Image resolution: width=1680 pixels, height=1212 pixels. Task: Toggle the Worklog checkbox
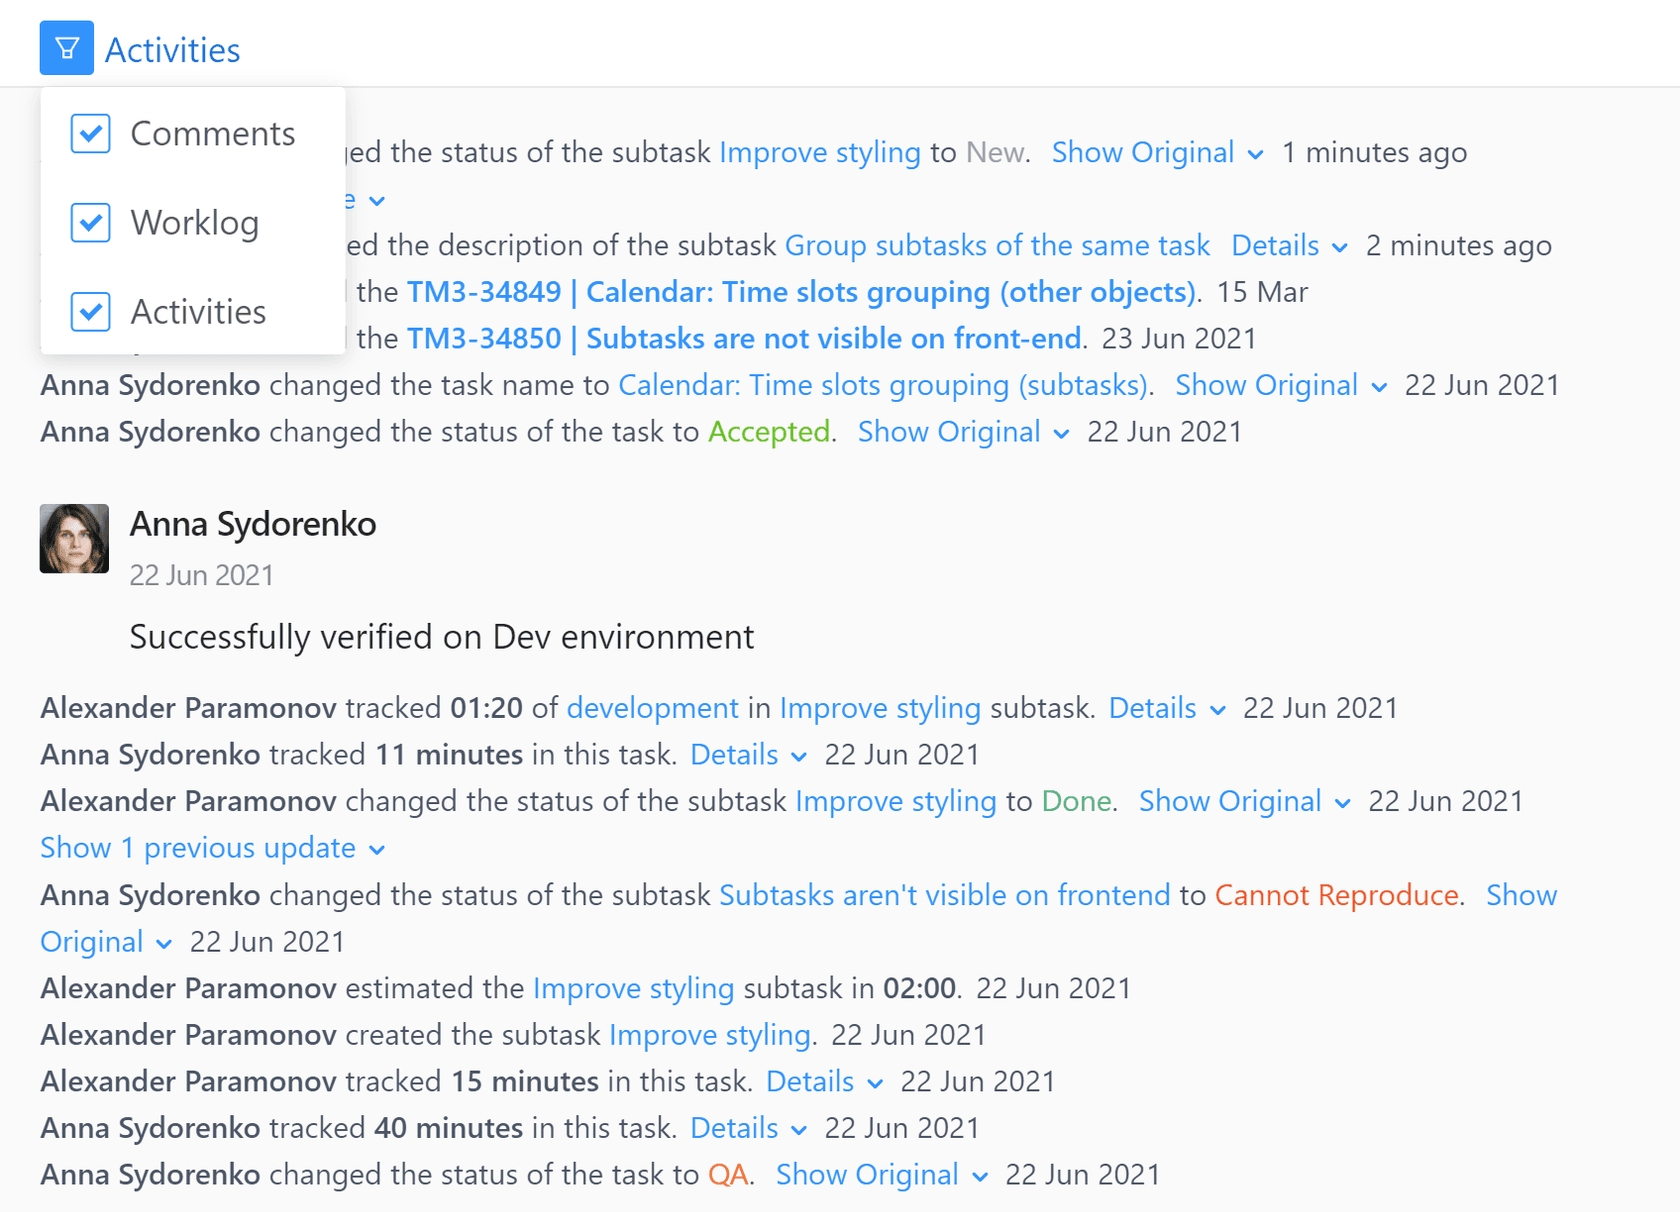[91, 222]
